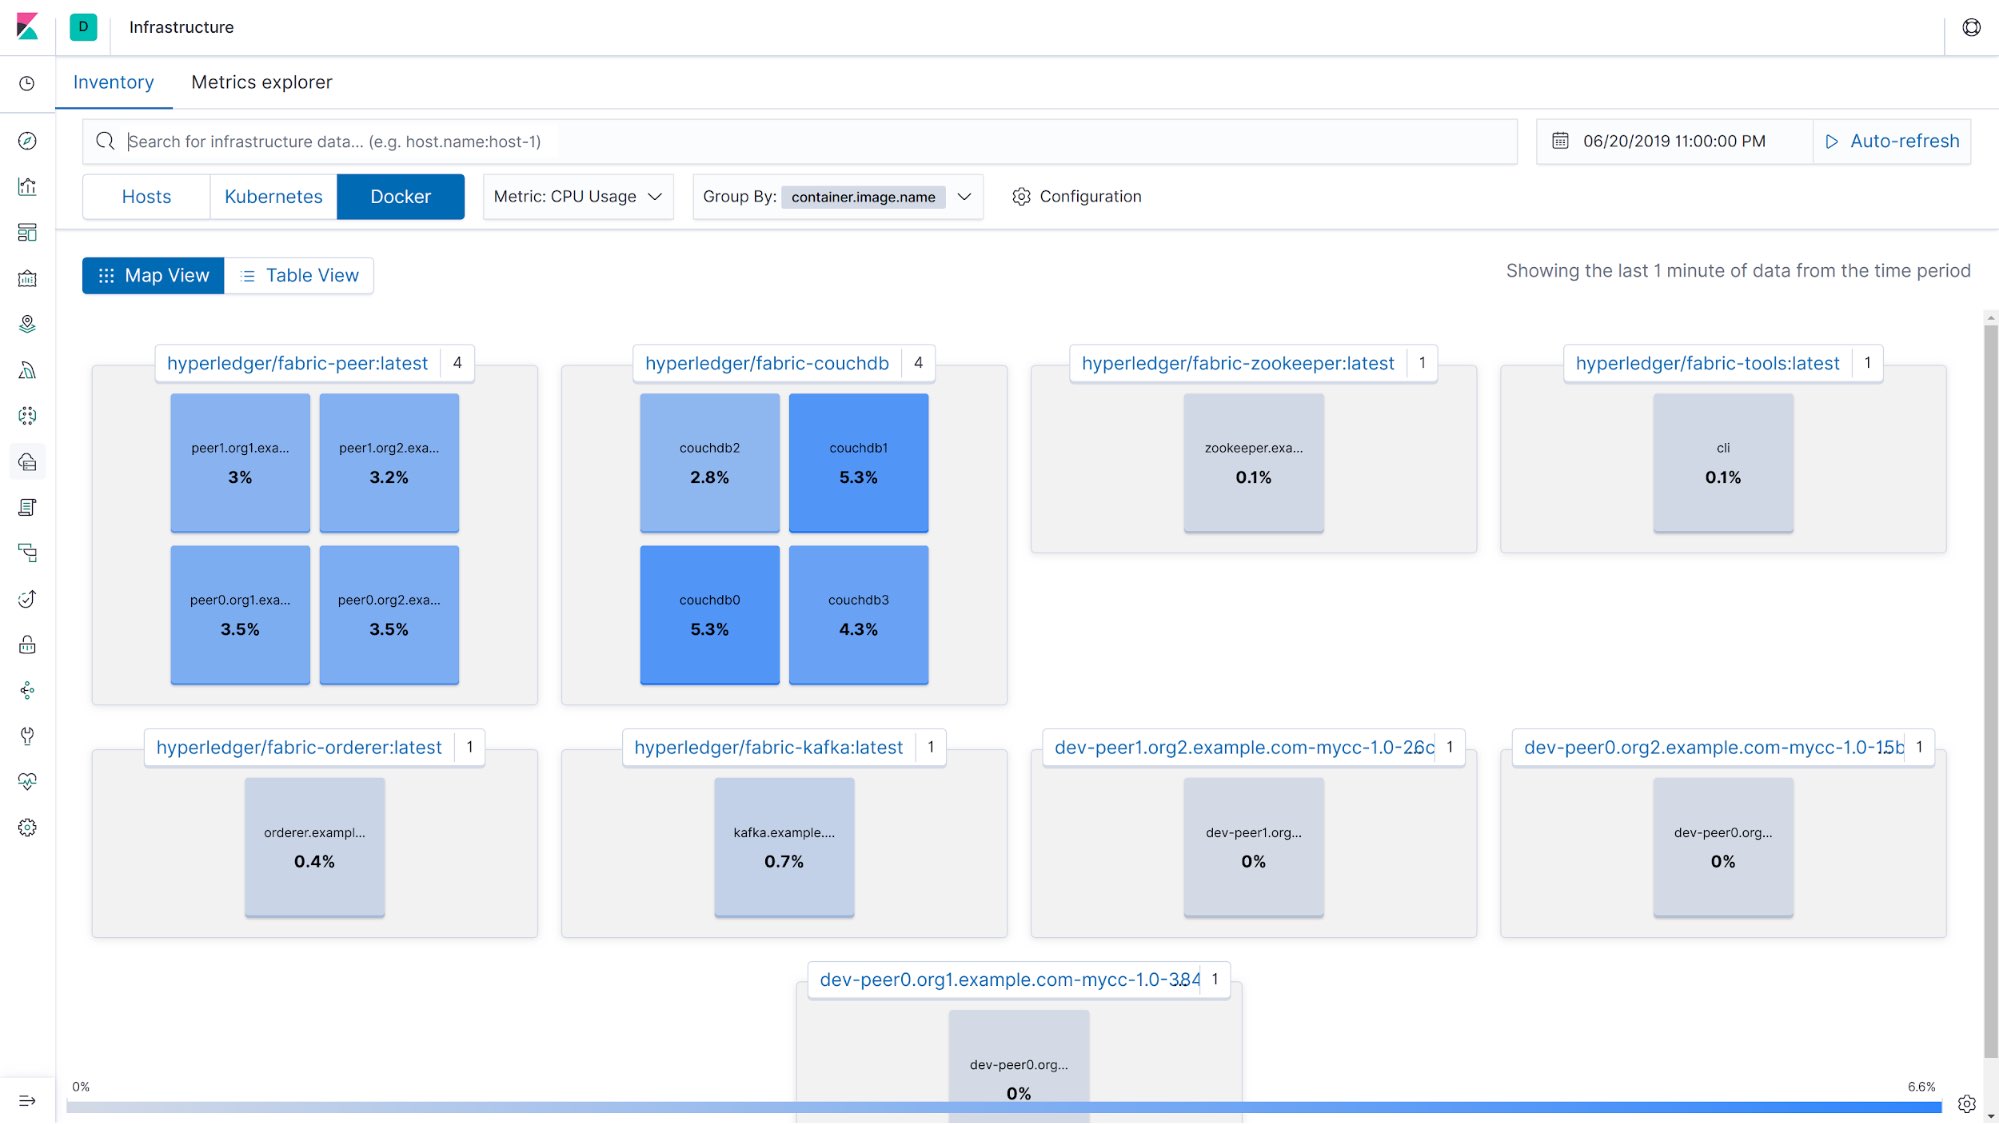Select cli container tile
The image size is (1999, 1124).
coord(1723,463)
